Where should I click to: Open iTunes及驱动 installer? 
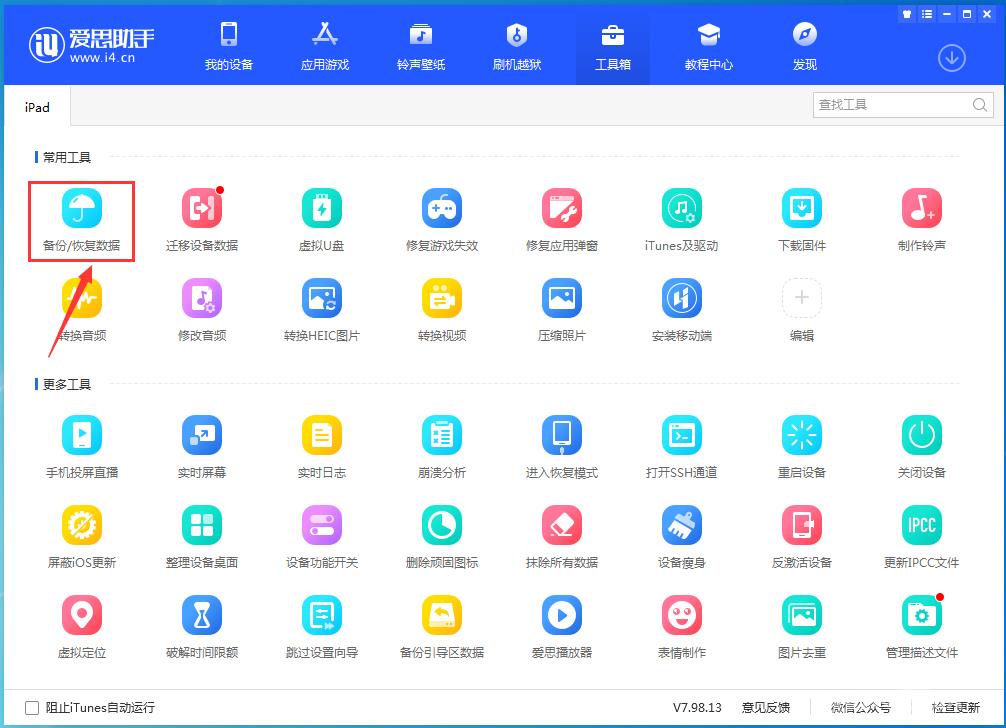[681, 220]
